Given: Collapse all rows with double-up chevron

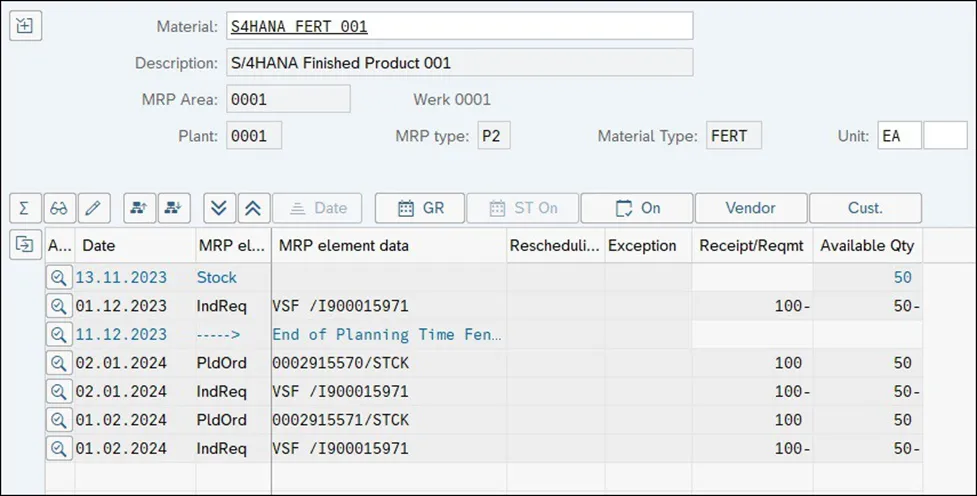Looking at the screenshot, I should 253,208.
